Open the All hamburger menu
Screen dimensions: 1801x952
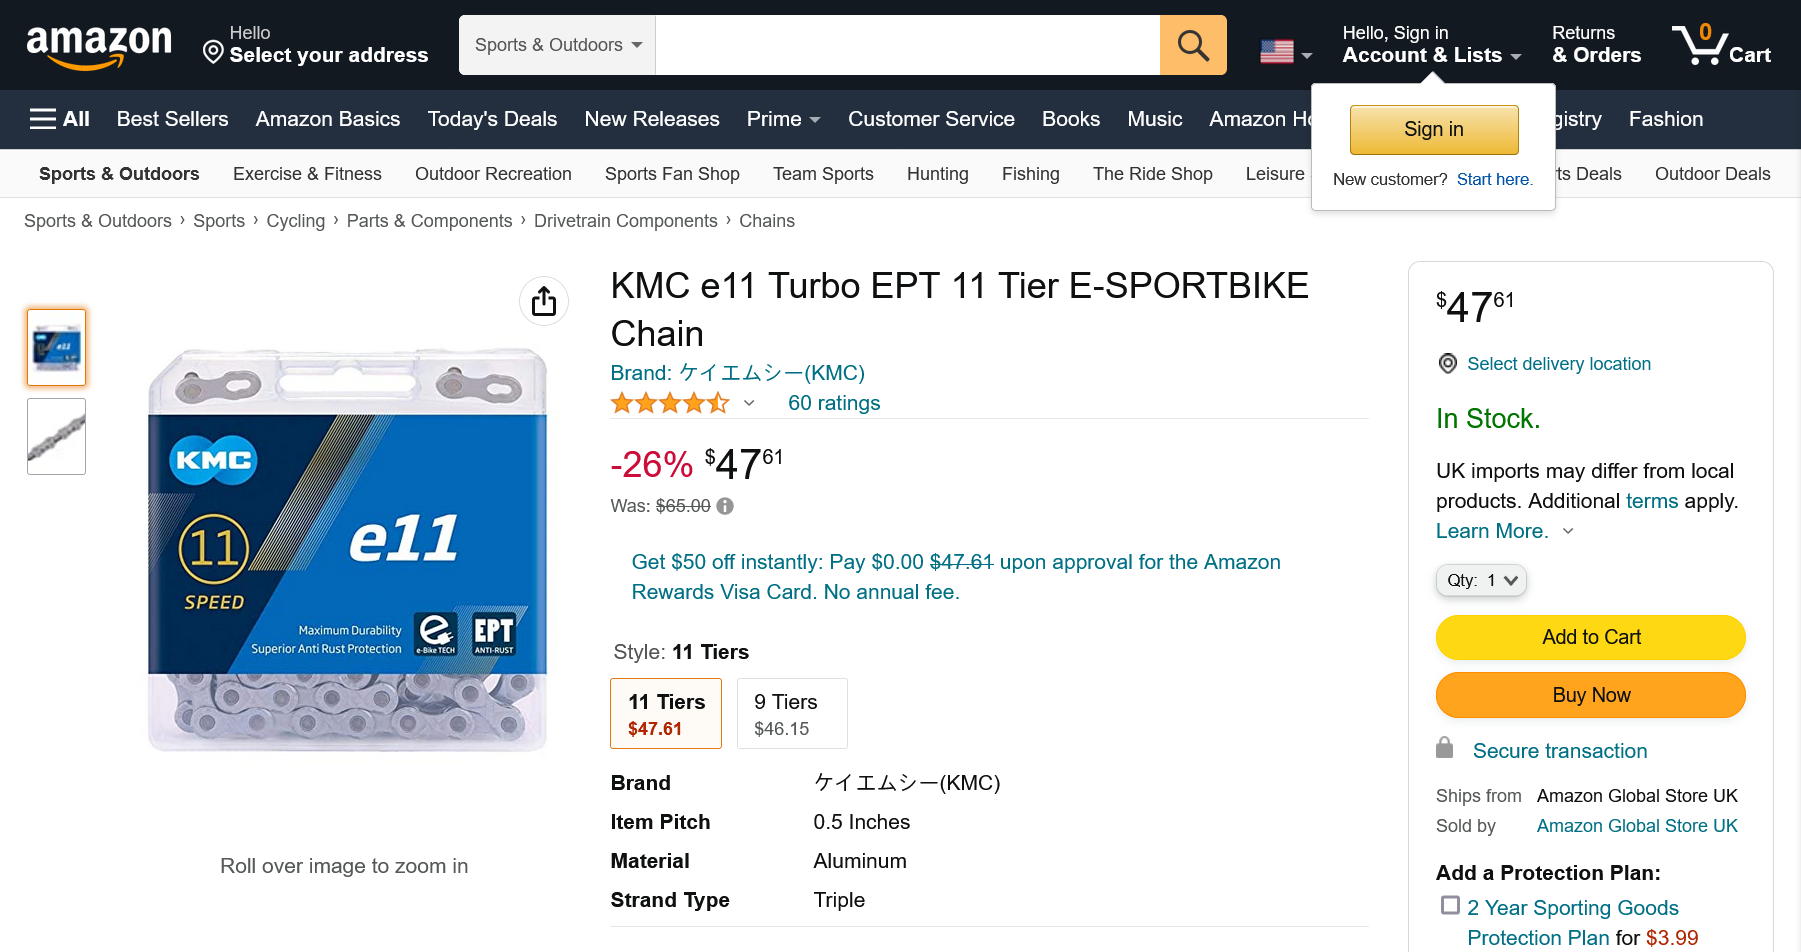[59, 119]
